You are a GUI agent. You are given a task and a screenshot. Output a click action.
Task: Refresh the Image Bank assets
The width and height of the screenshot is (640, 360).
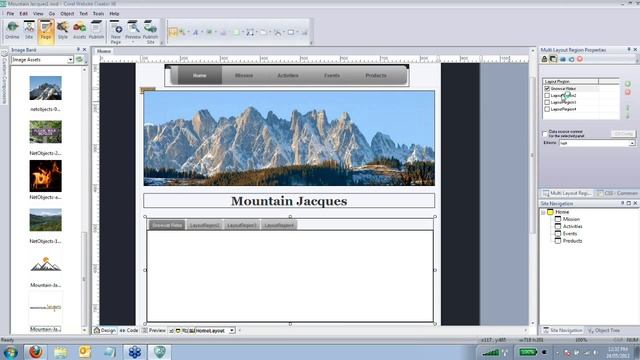(79, 60)
